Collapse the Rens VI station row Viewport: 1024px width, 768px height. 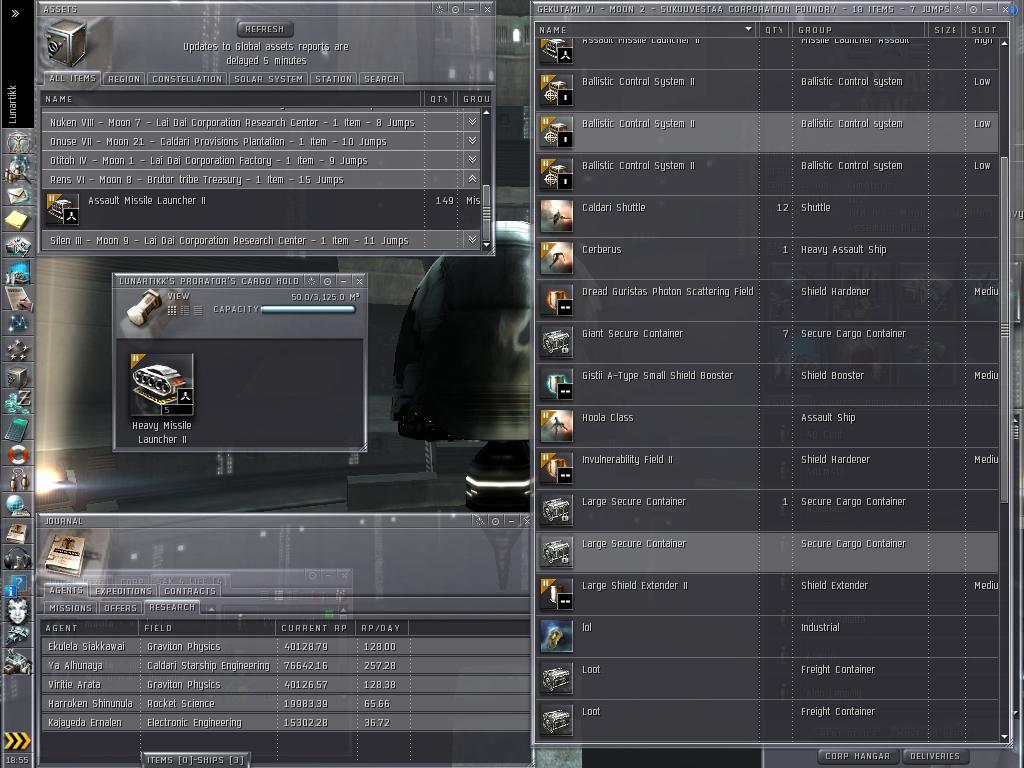coord(472,178)
